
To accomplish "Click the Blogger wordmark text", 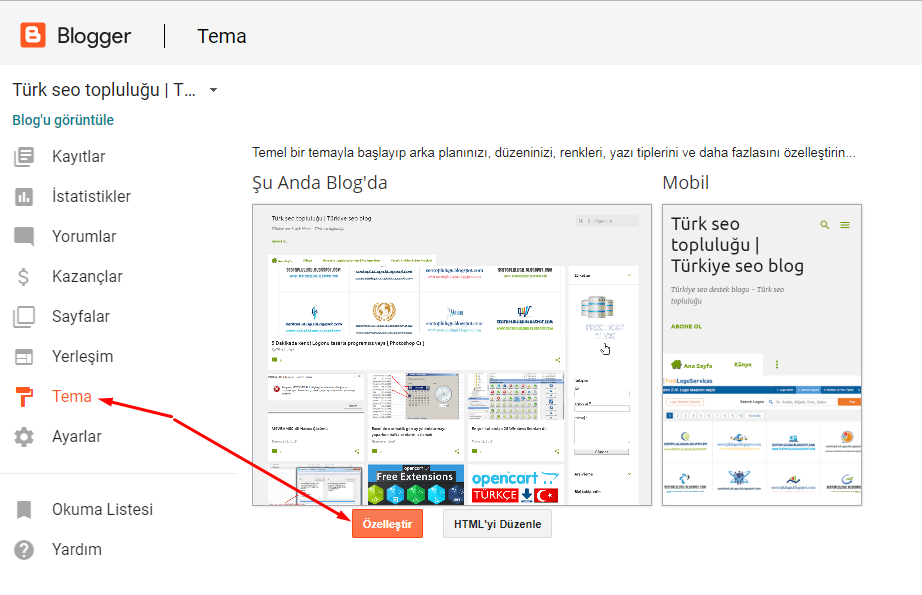I will click(x=94, y=36).
